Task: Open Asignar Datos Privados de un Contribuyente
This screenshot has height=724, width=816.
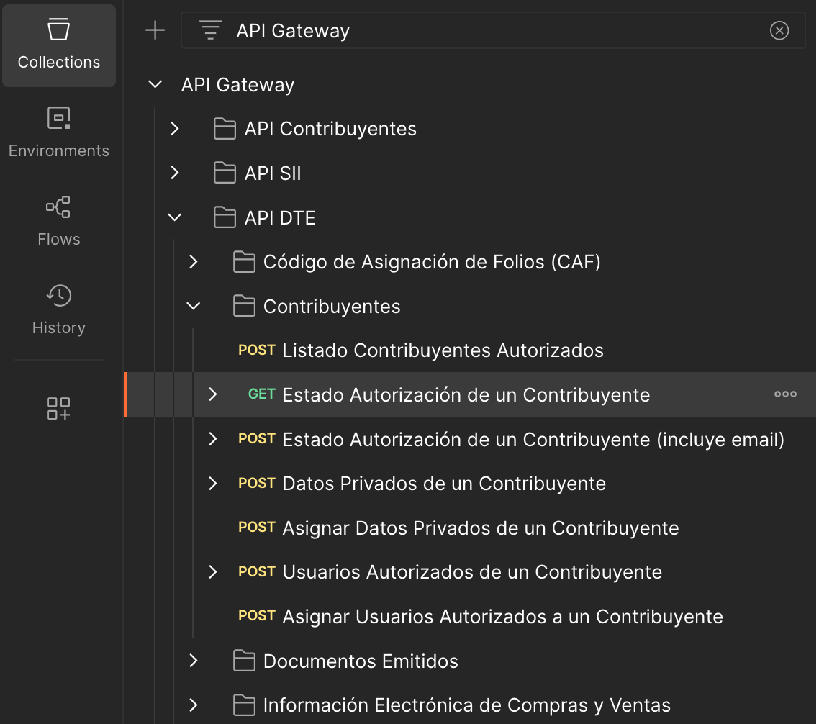Action: [x=480, y=528]
